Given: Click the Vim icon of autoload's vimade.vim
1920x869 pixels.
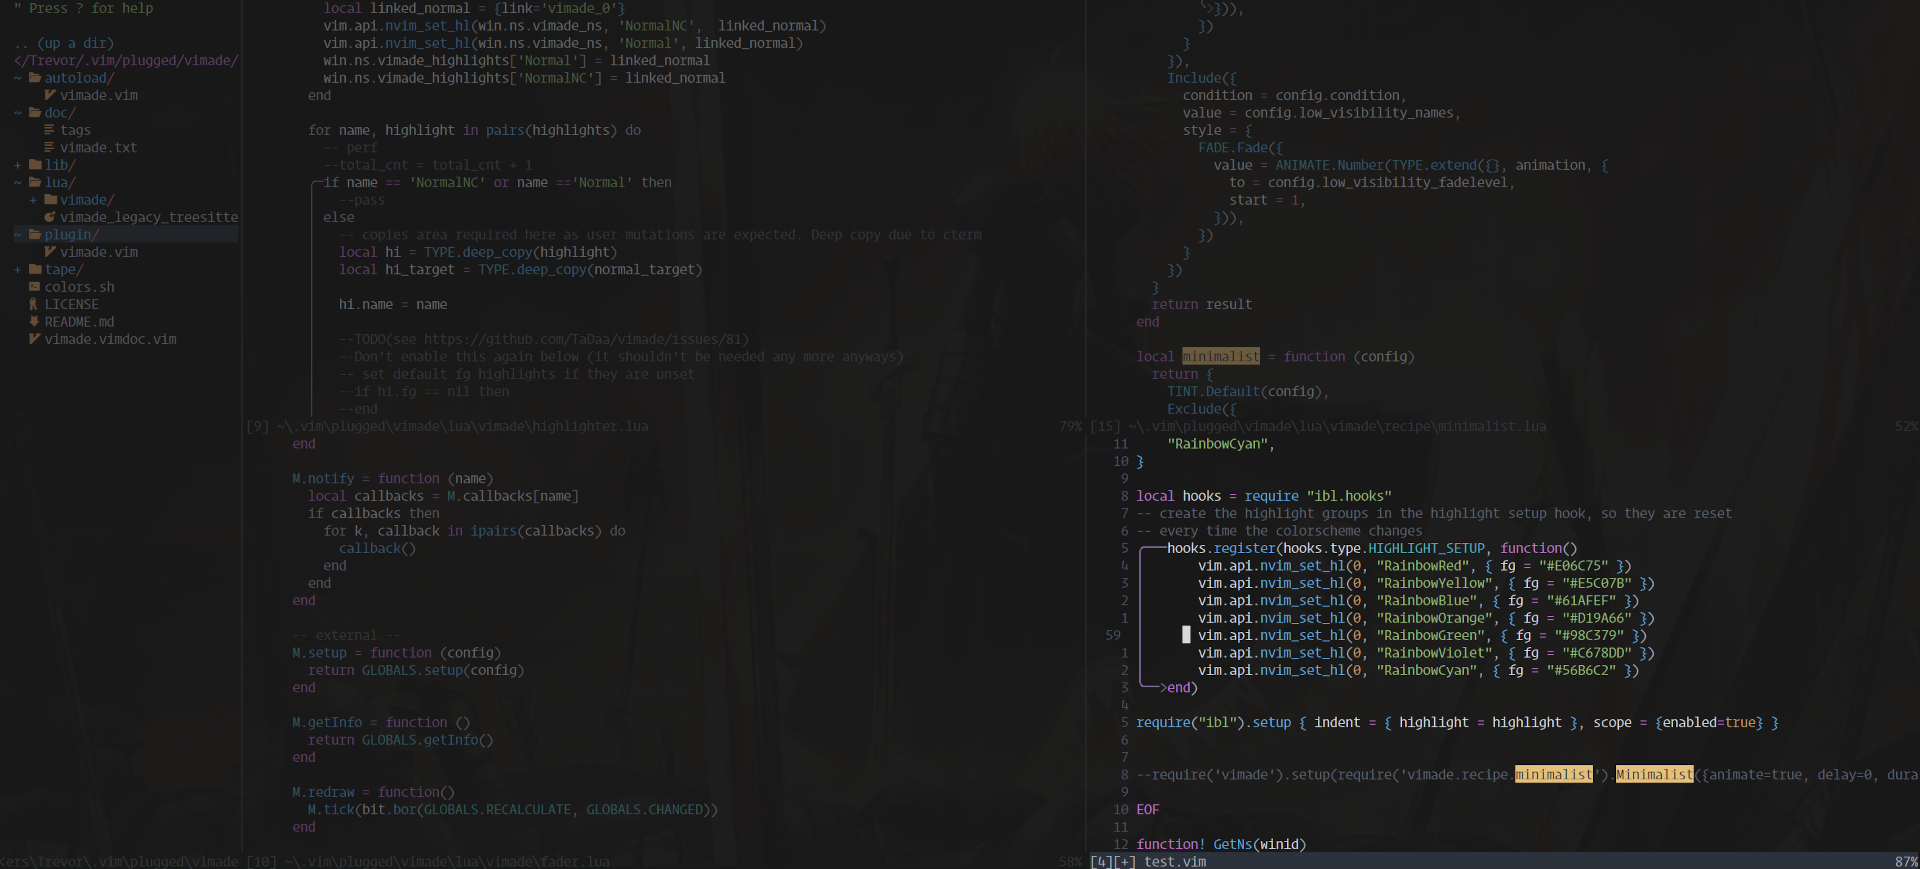Looking at the screenshot, I should point(50,95).
